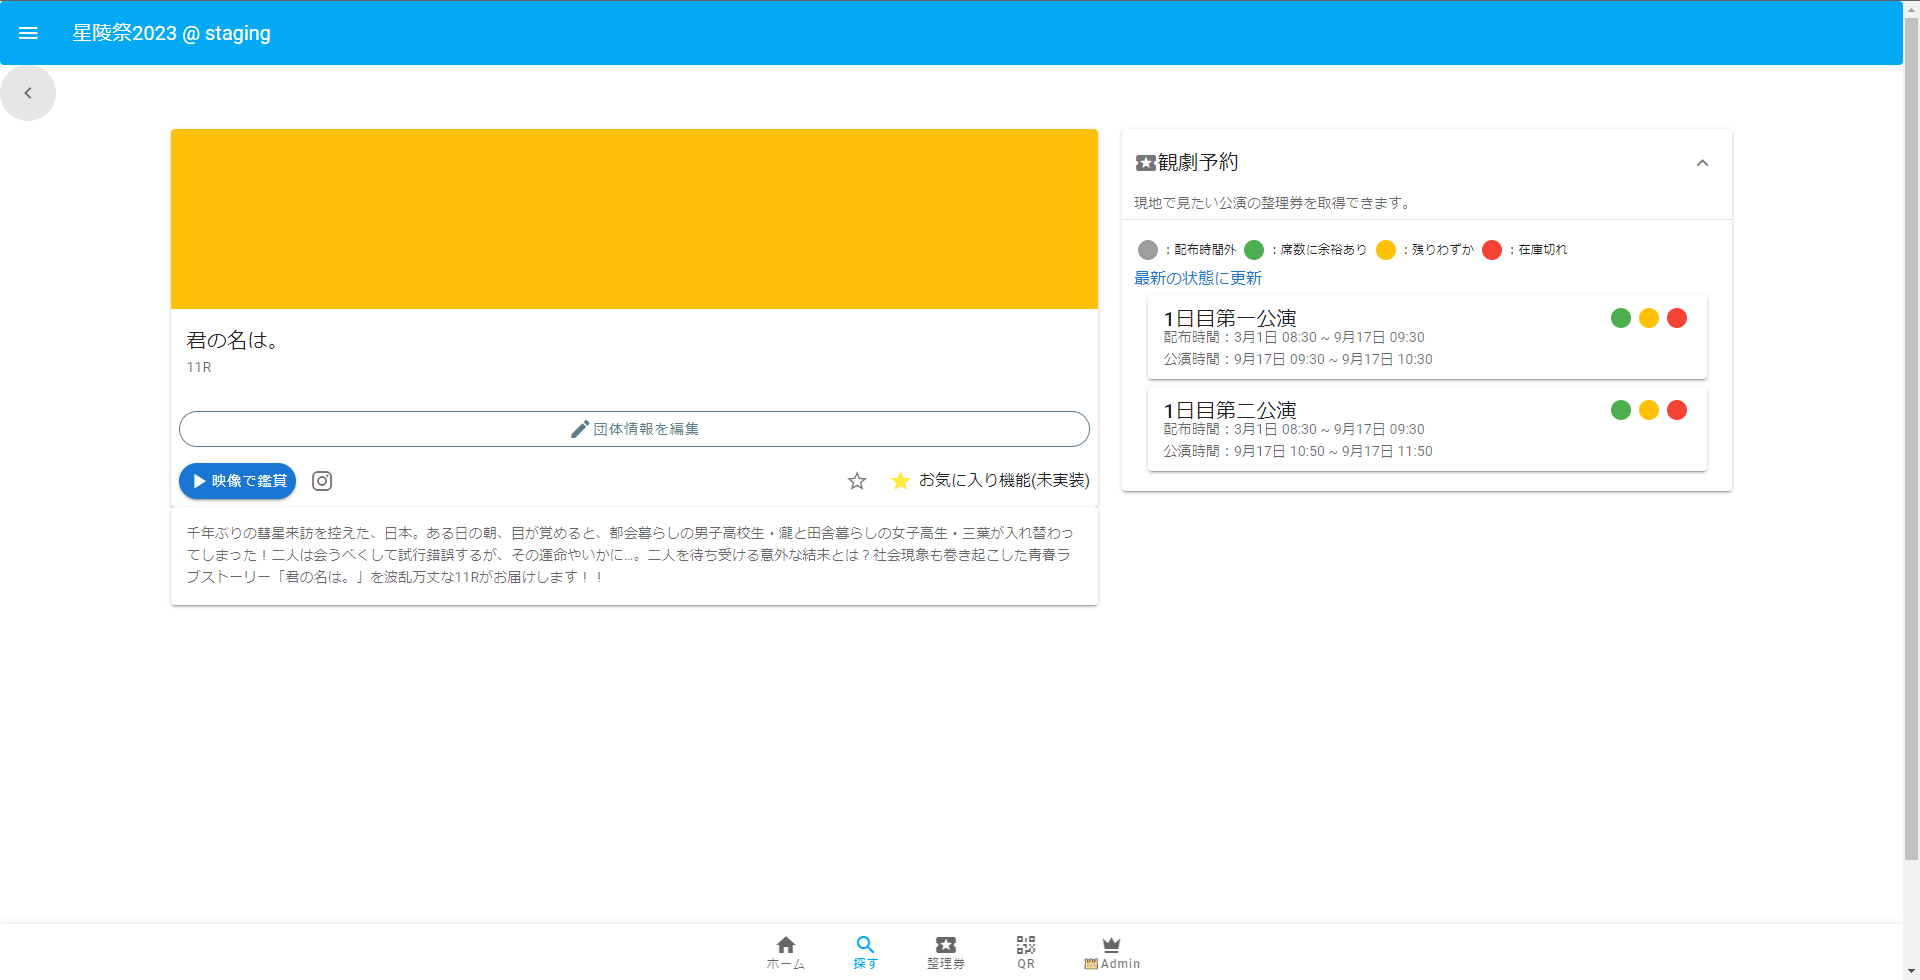Screen dimensions: 1920x980
Task: Click the red 在庫切れ legend dot
Action: tap(1492, 250)
